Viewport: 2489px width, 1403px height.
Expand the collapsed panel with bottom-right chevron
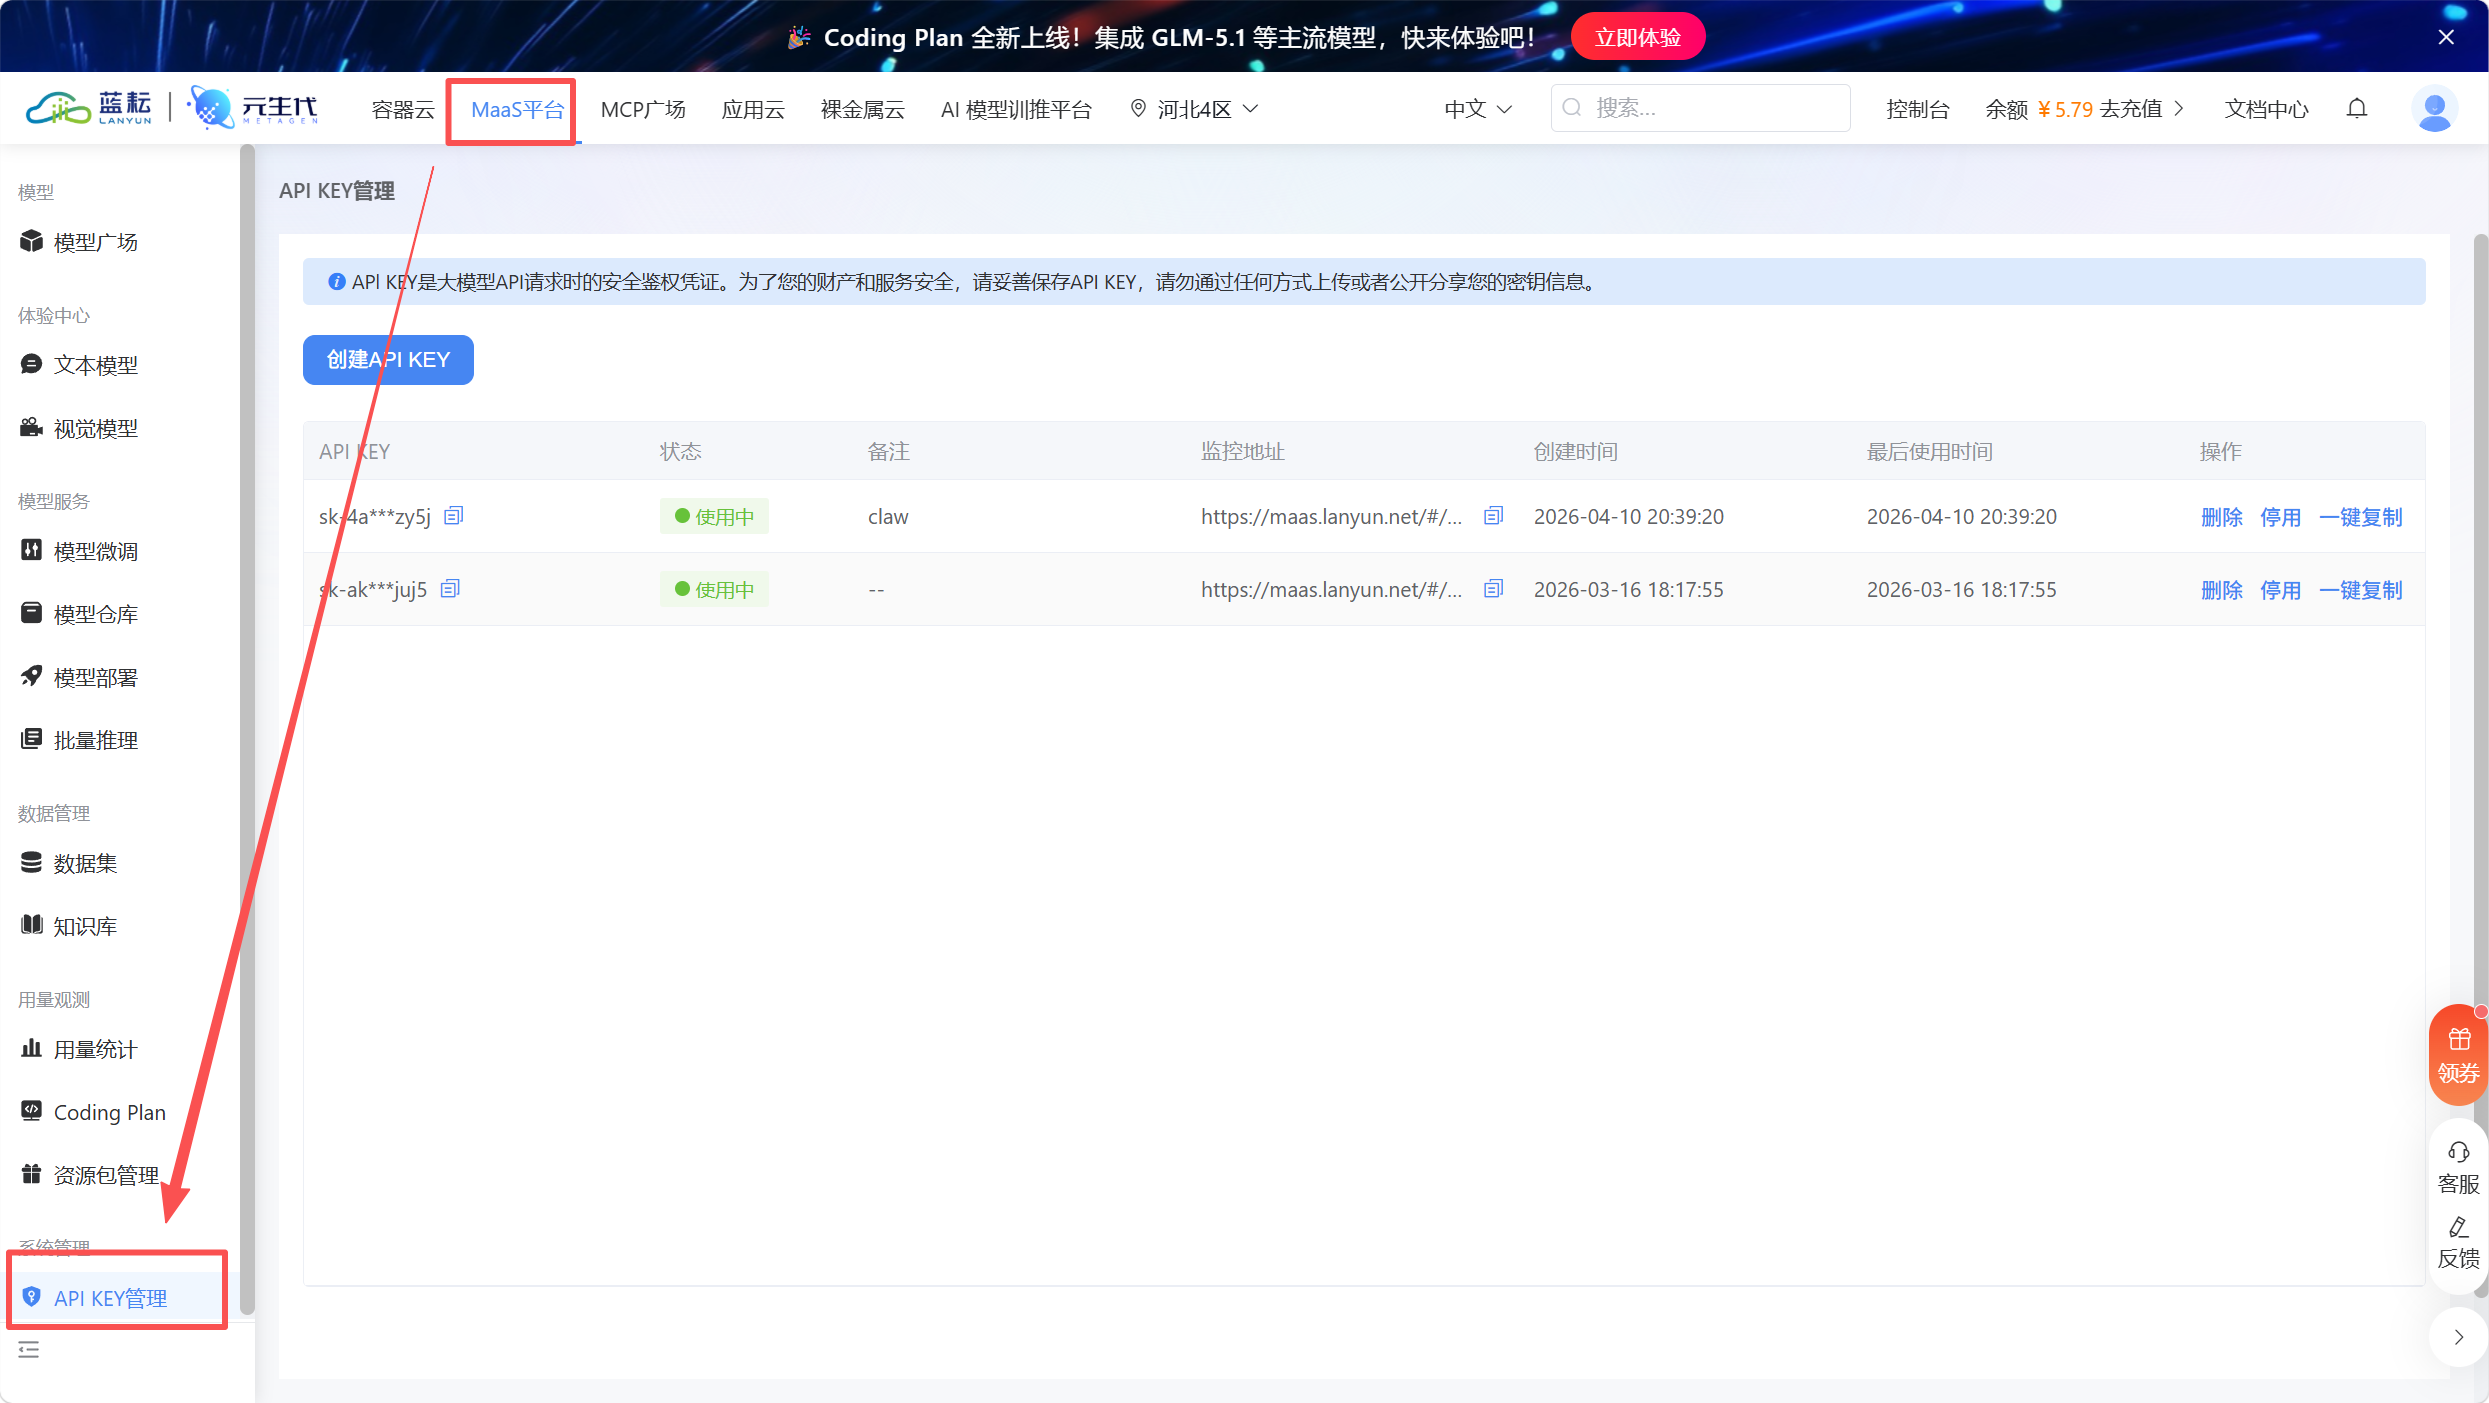(x=2460, y=1336)
